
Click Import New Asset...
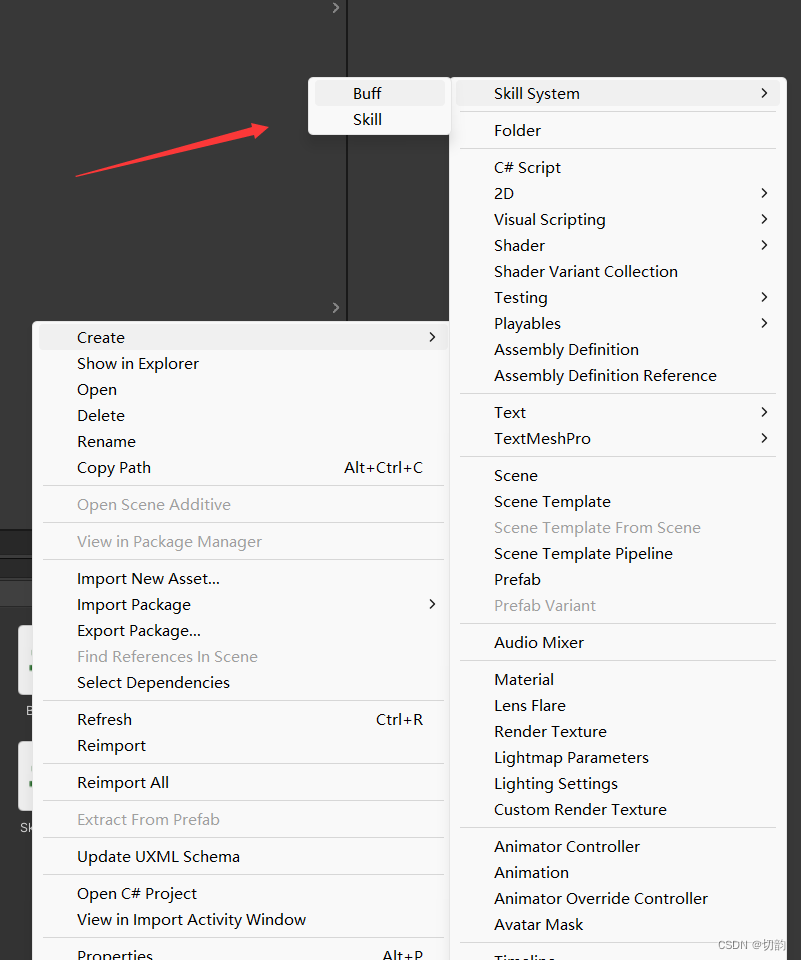click(x=243, y=579)
